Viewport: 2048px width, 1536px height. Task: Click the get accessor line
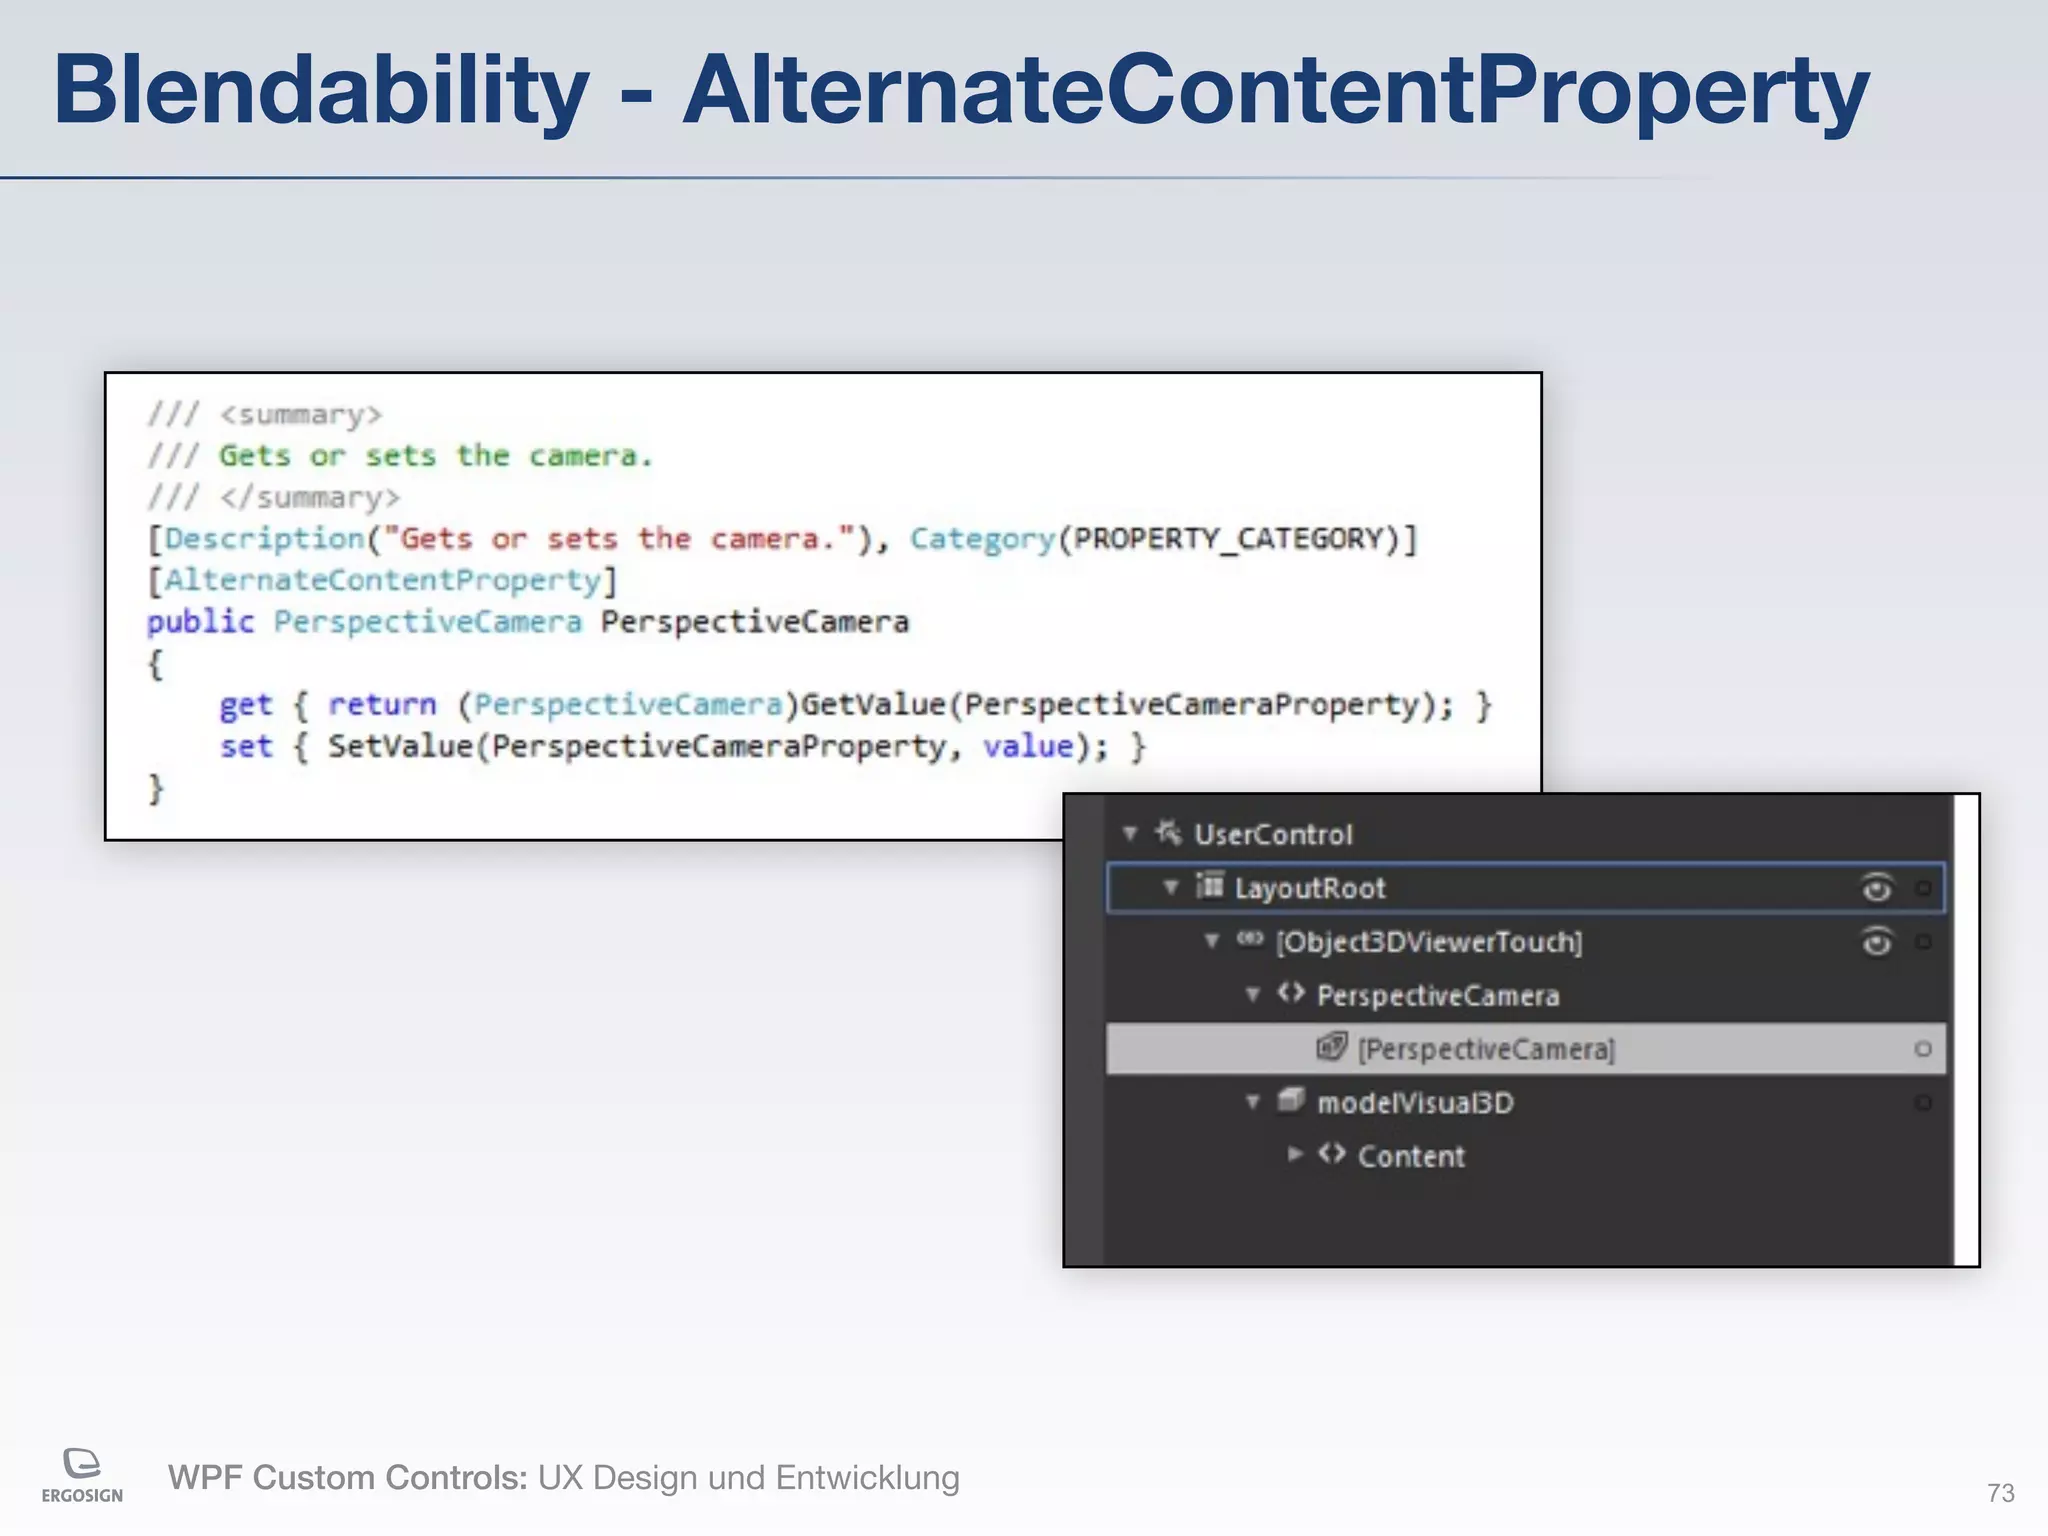pos(856,705)
